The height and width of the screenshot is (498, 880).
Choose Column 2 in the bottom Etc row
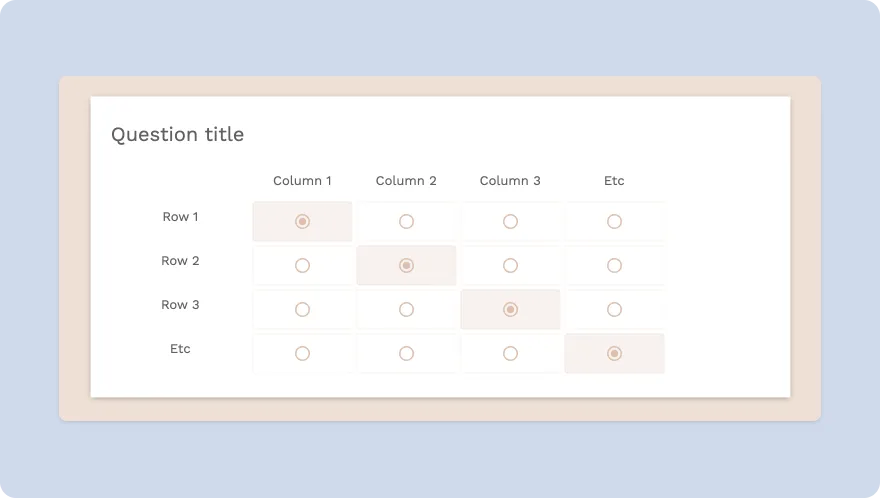coord(406,353)
